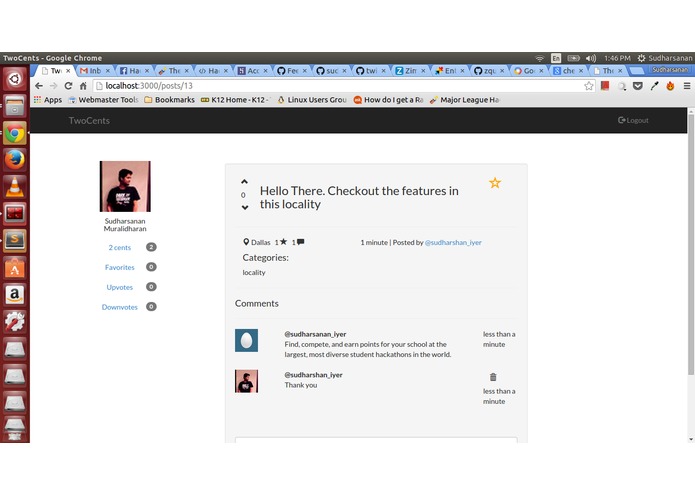Click @sudharshan_iyer comment author name

pos(313,375)
